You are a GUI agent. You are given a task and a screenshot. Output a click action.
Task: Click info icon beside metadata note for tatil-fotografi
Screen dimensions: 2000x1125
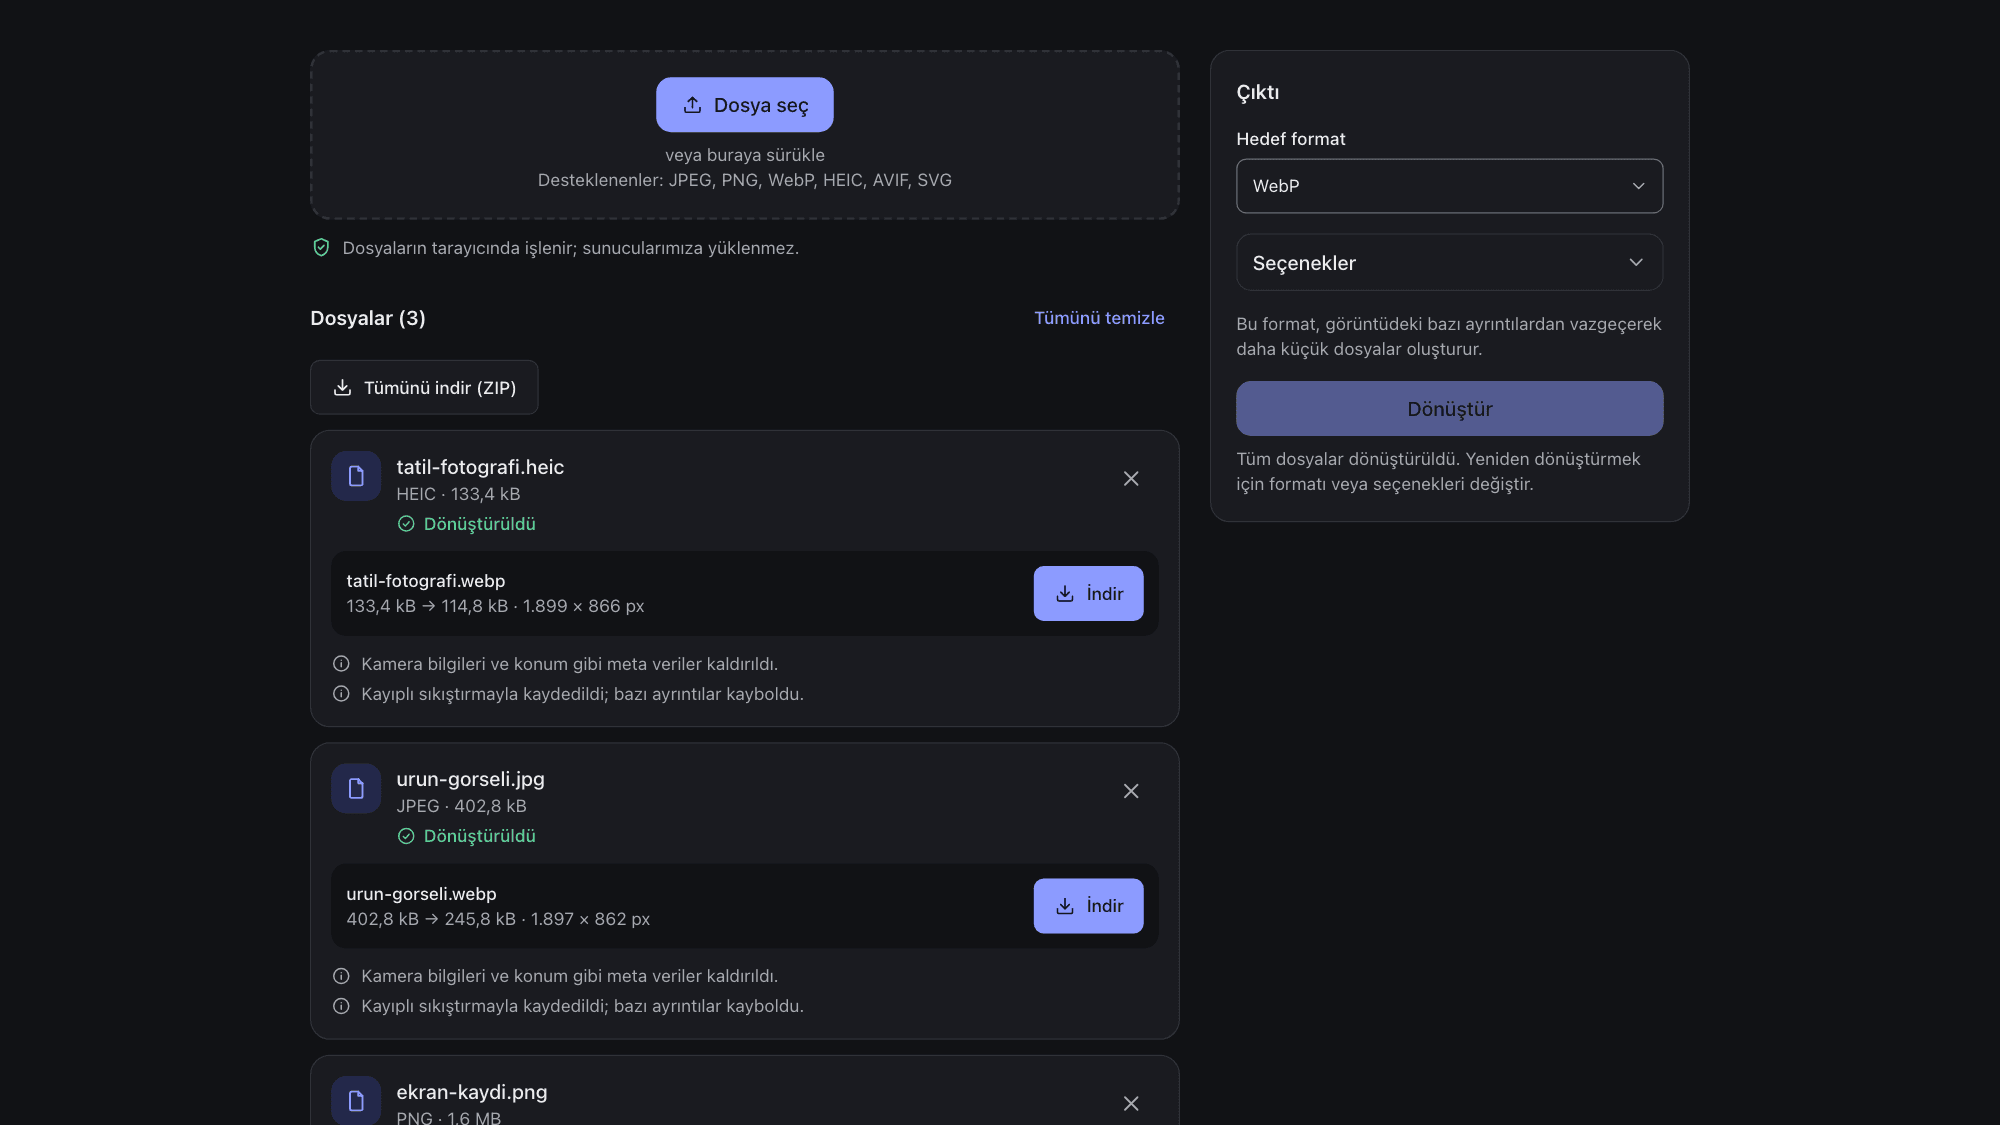341,664
